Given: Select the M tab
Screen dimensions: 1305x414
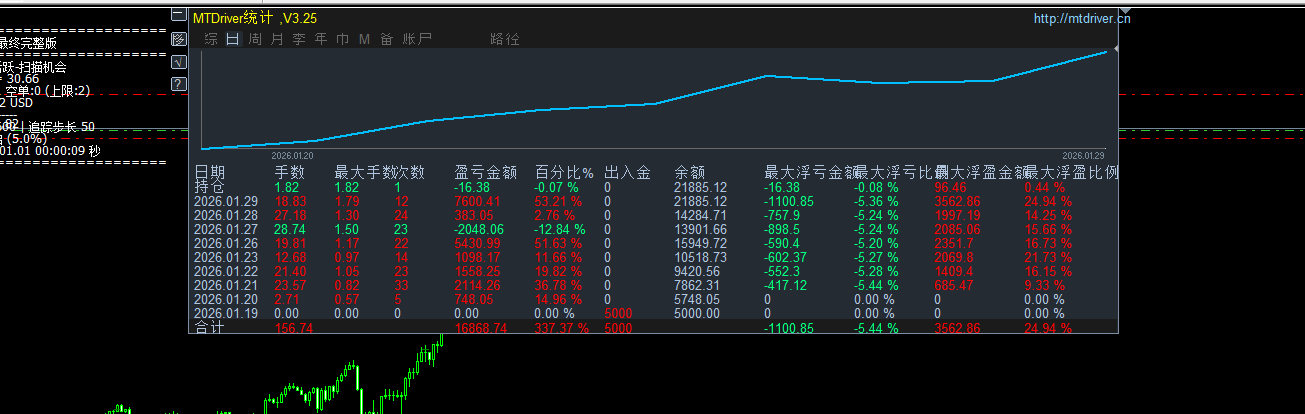Looking at the screenshot, I should pos(364,39).
